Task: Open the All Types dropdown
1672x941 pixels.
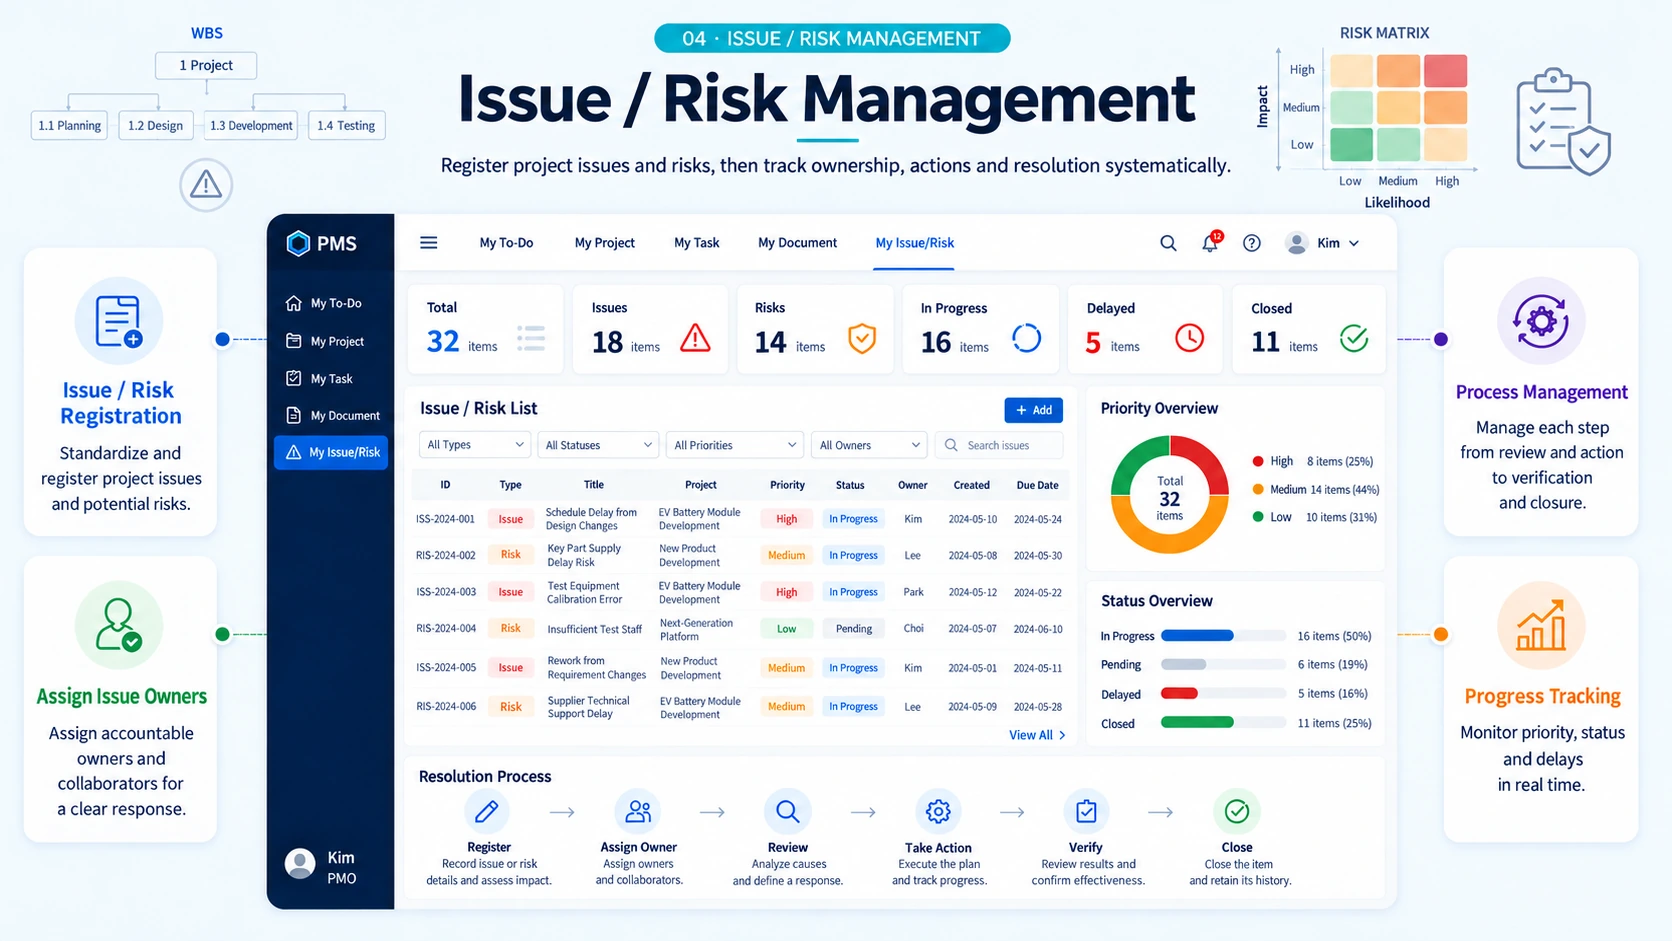Action: coord(475,445)
